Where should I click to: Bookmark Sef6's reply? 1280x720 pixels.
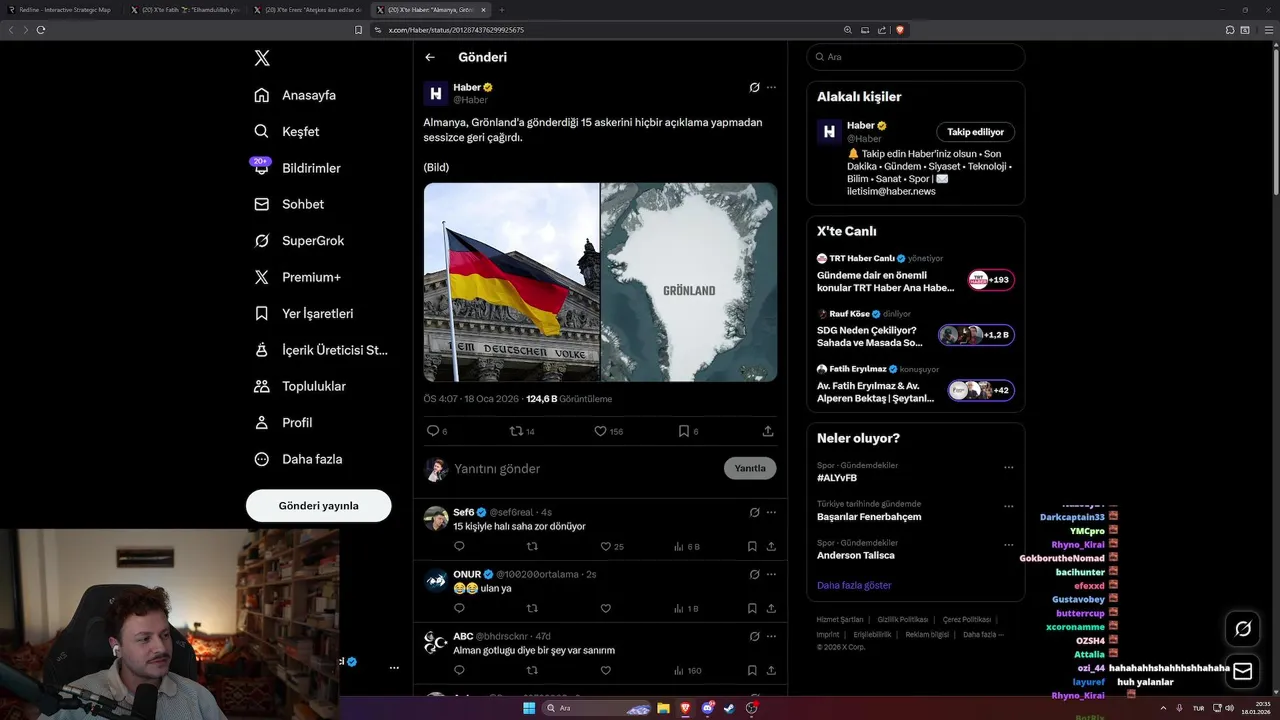coord(752,547)
